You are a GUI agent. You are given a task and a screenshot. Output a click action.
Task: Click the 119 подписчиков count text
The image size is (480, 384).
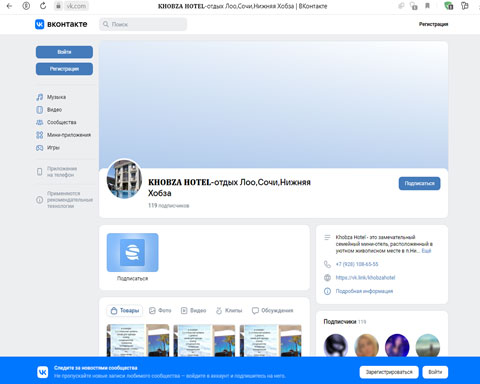click(x=169, y=206)
